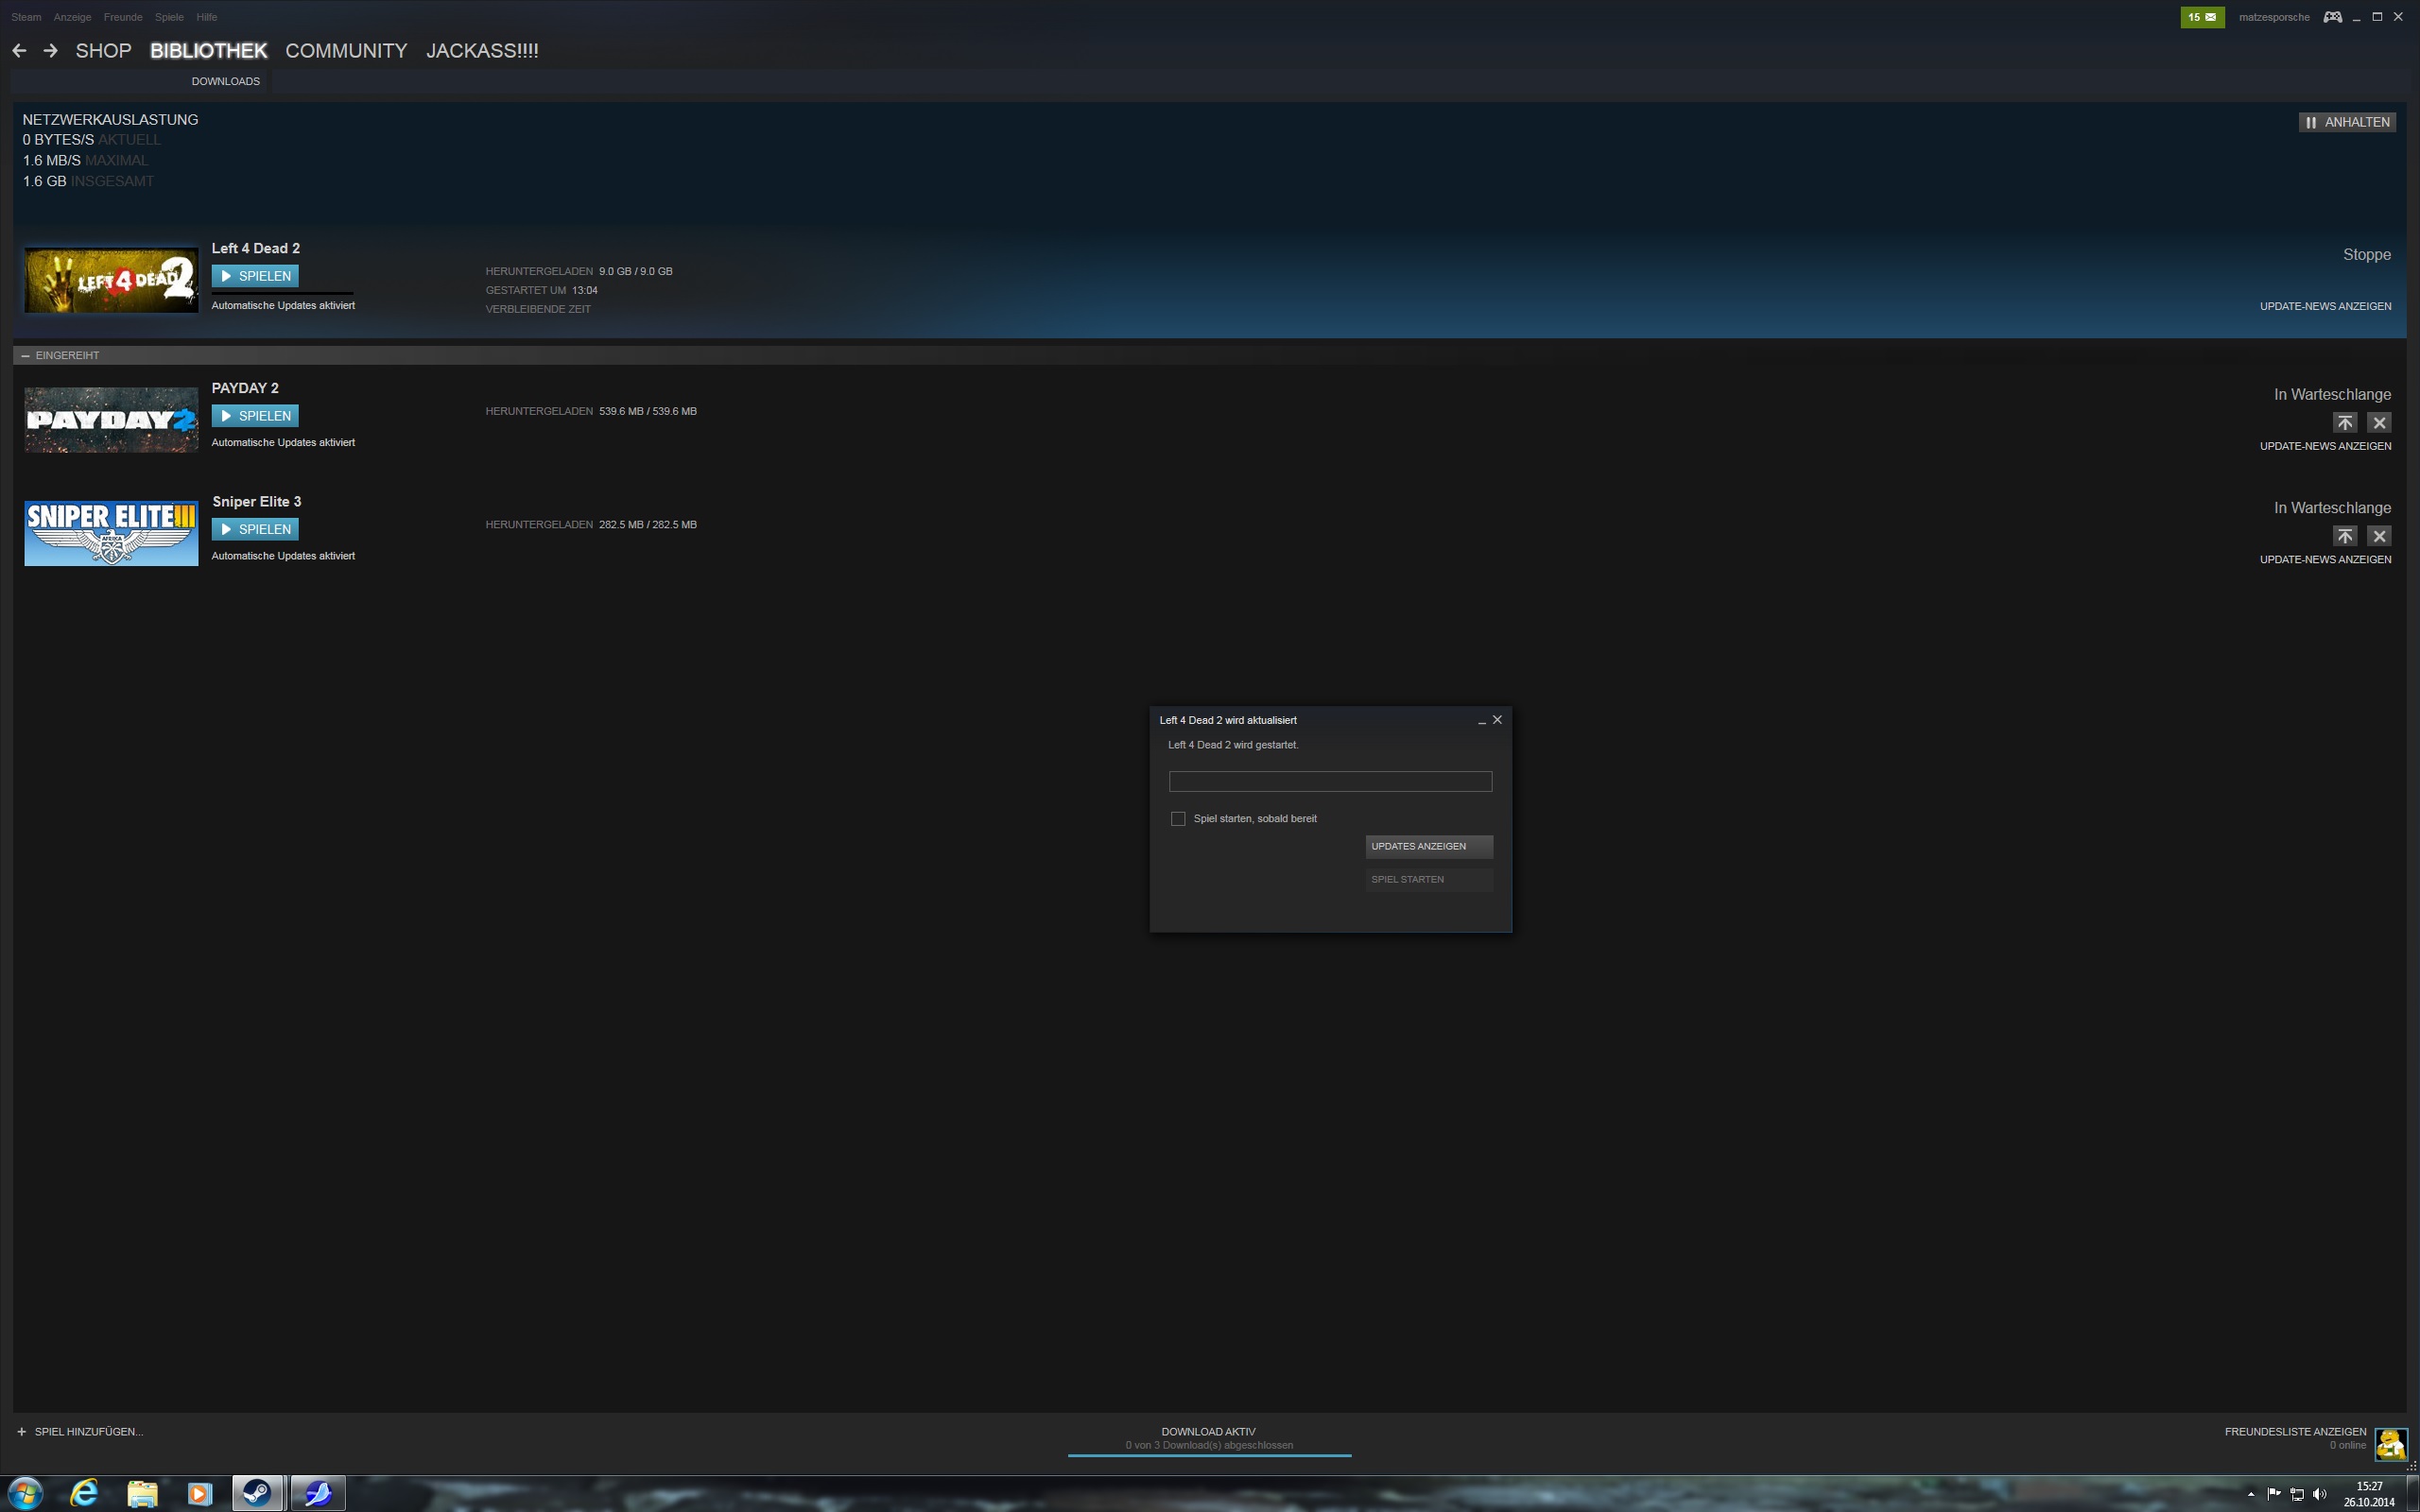Click the Sniper Elite 3 thumbnail

tap(111, 533)
